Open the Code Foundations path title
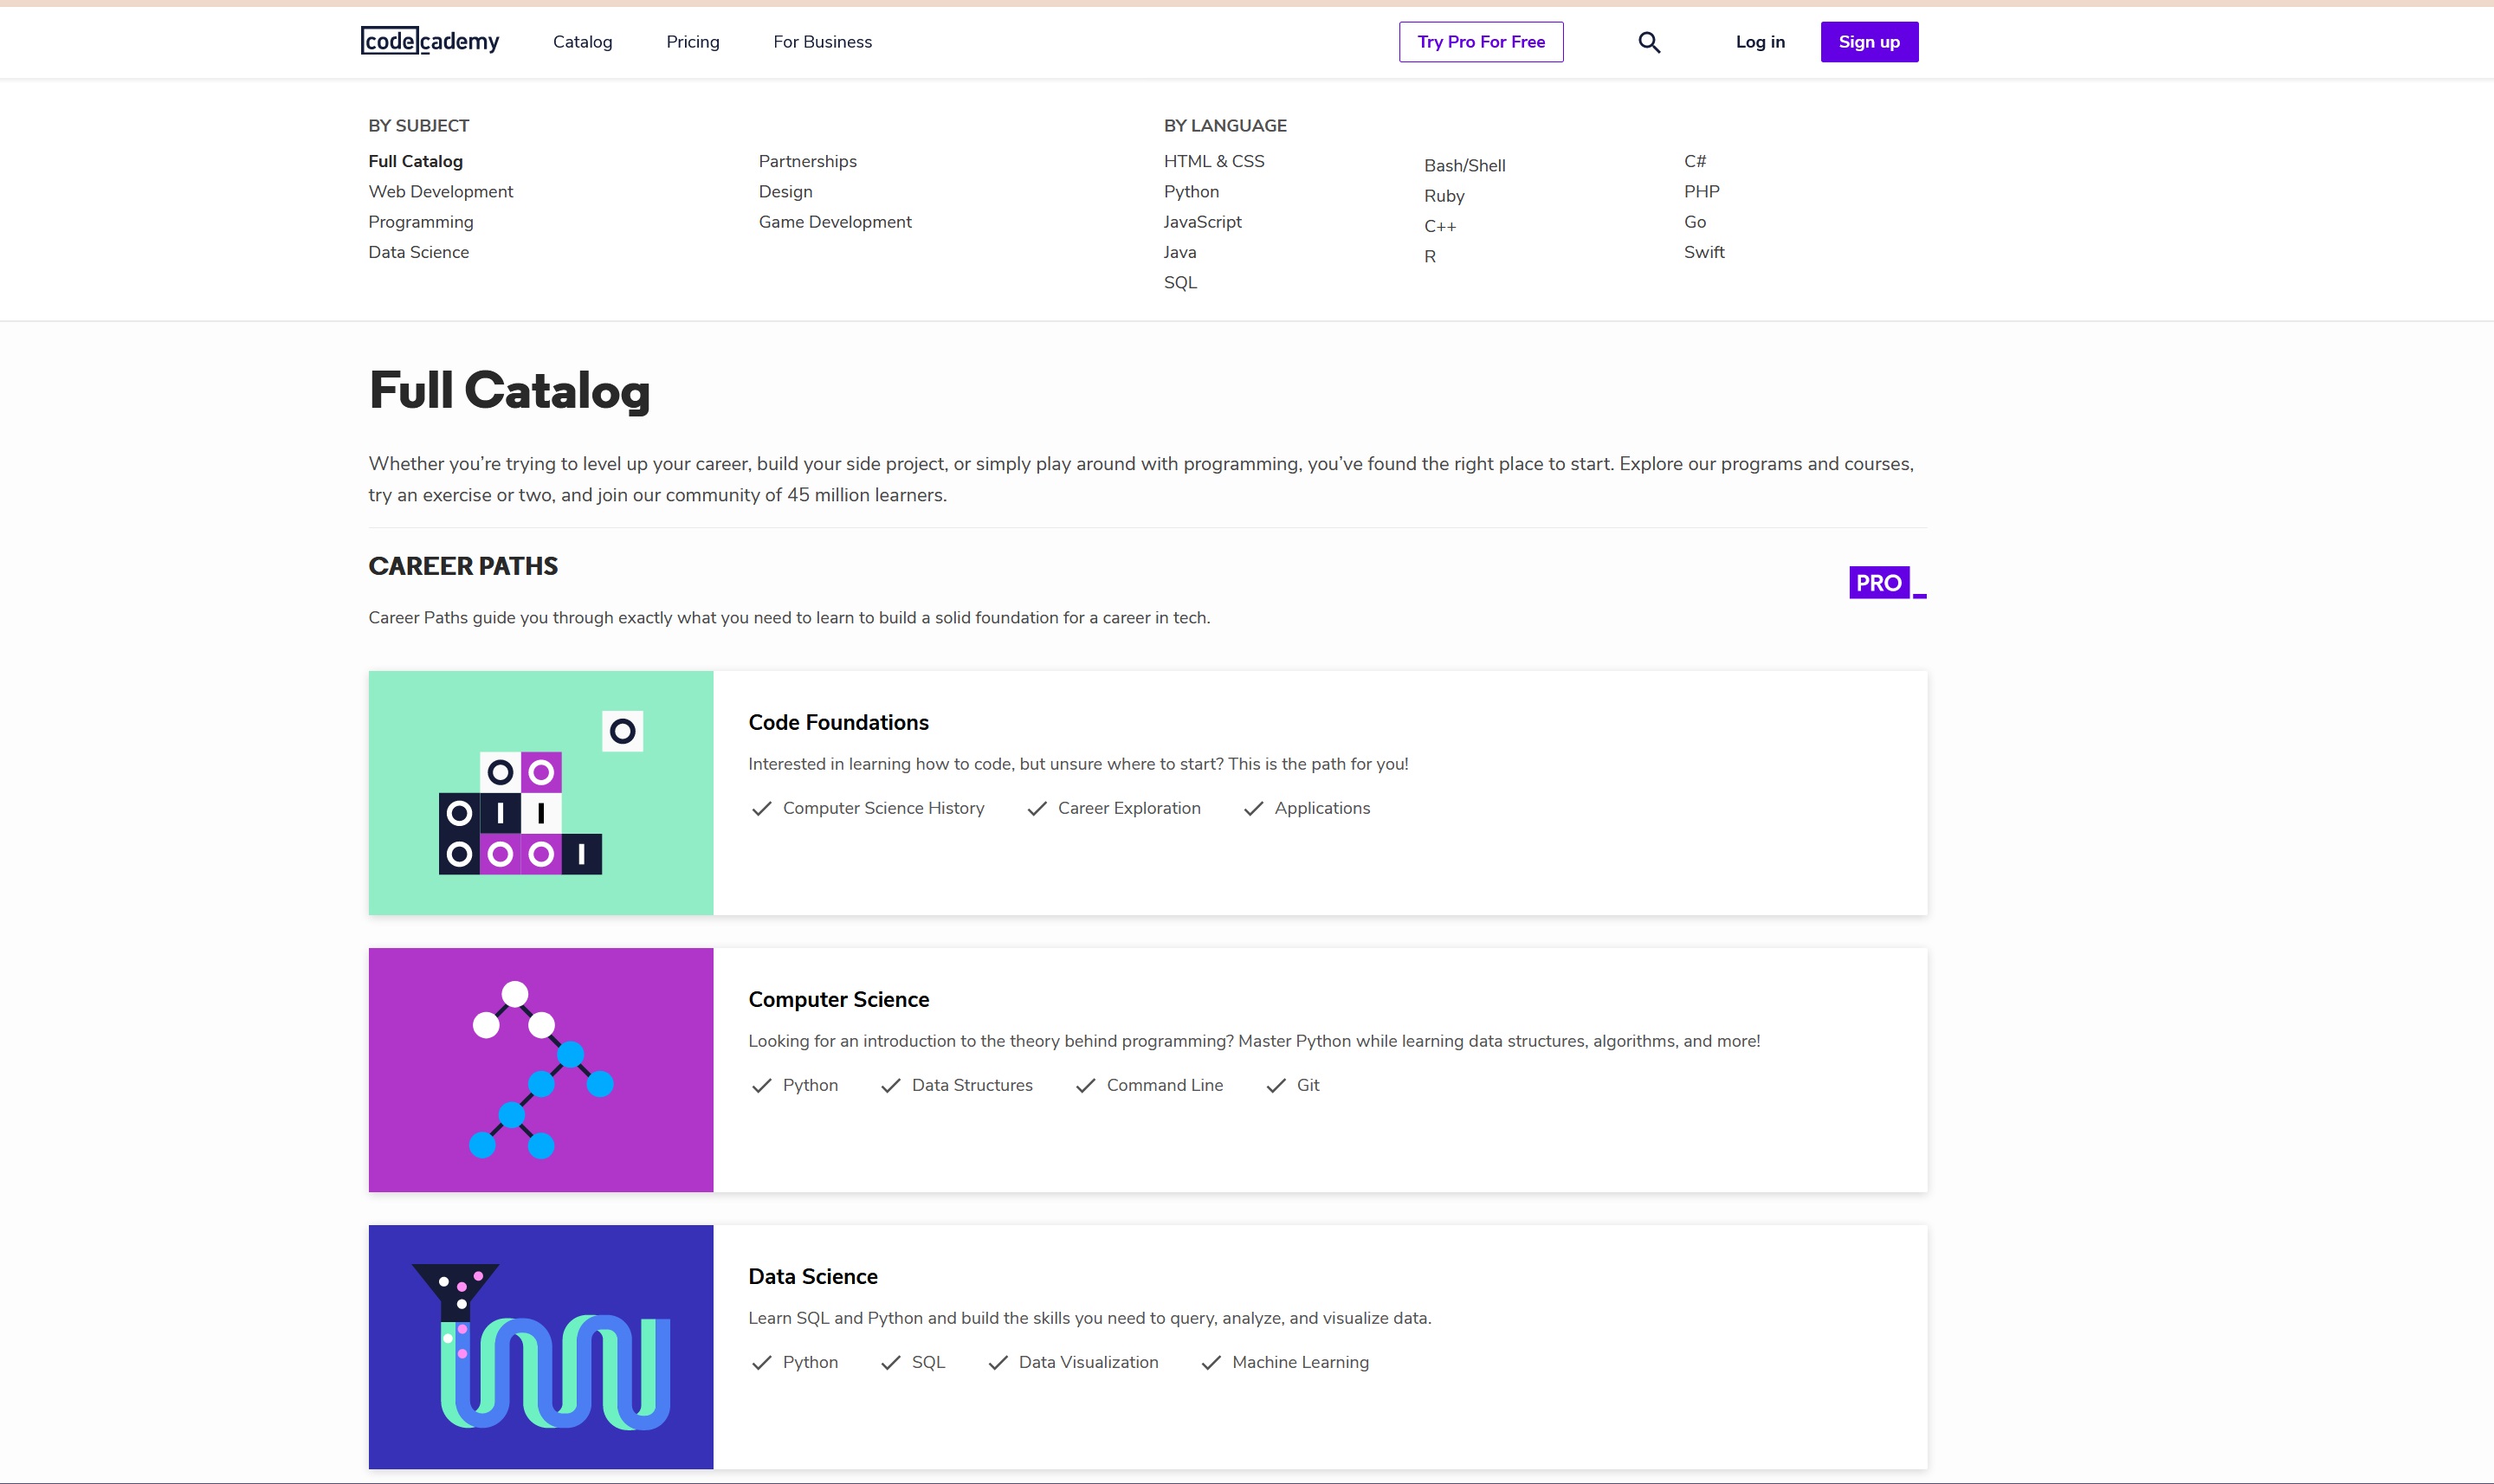 (x=838, y=722)
